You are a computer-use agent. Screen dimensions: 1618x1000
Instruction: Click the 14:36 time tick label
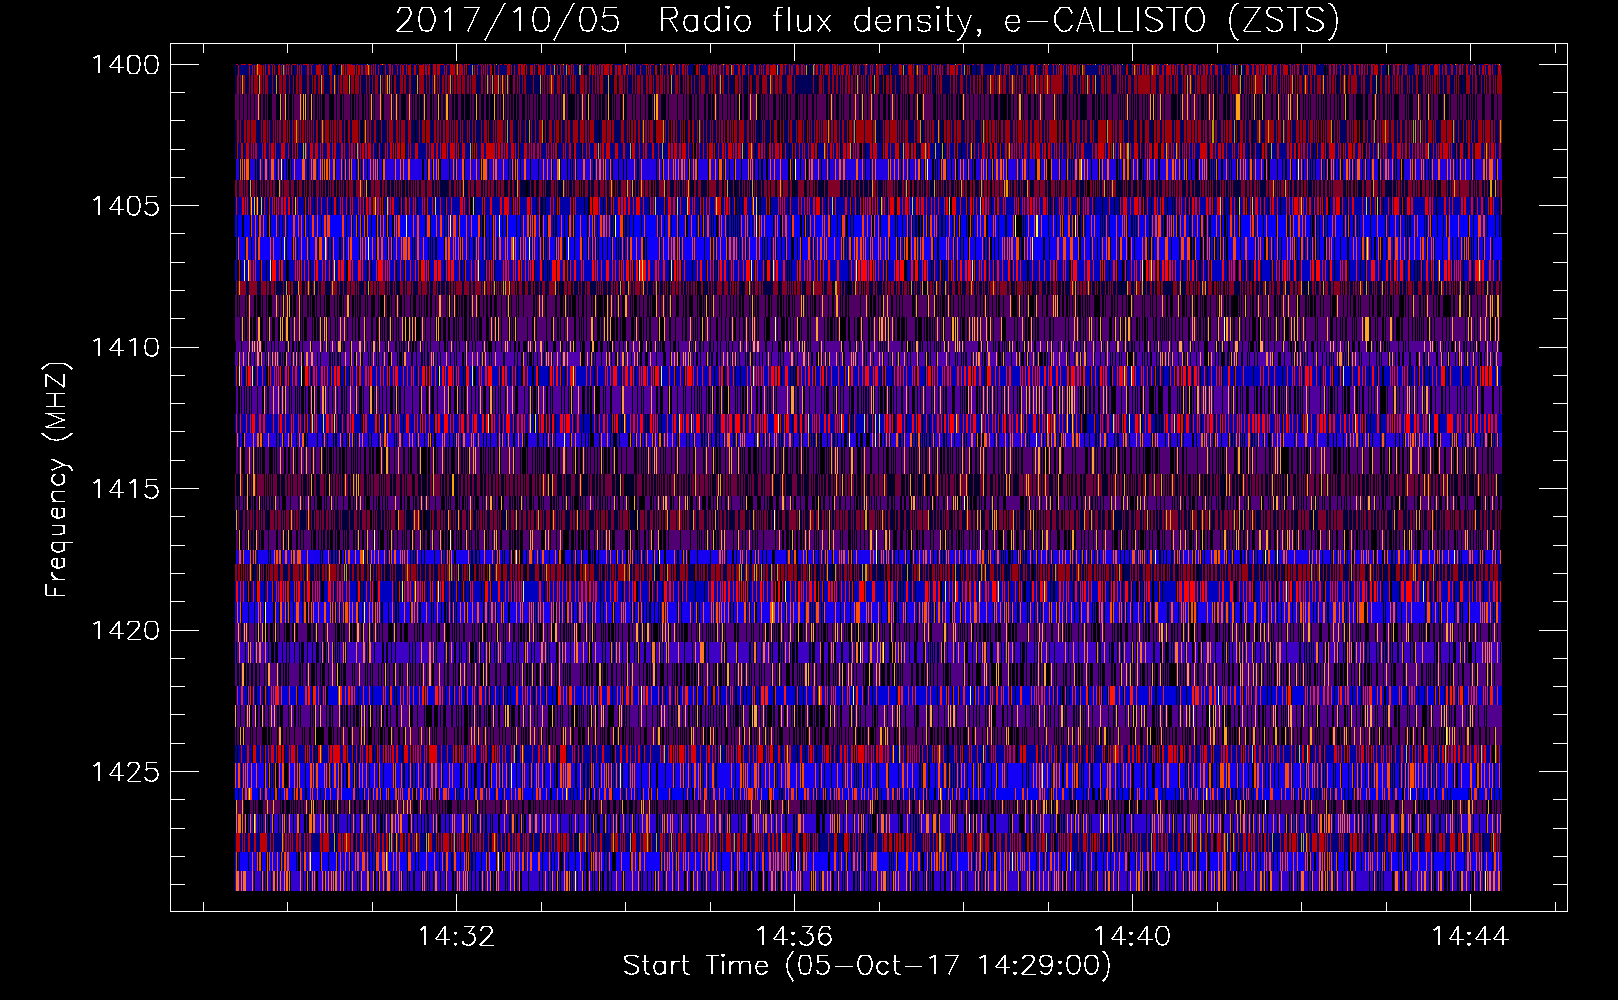point(794,936)
